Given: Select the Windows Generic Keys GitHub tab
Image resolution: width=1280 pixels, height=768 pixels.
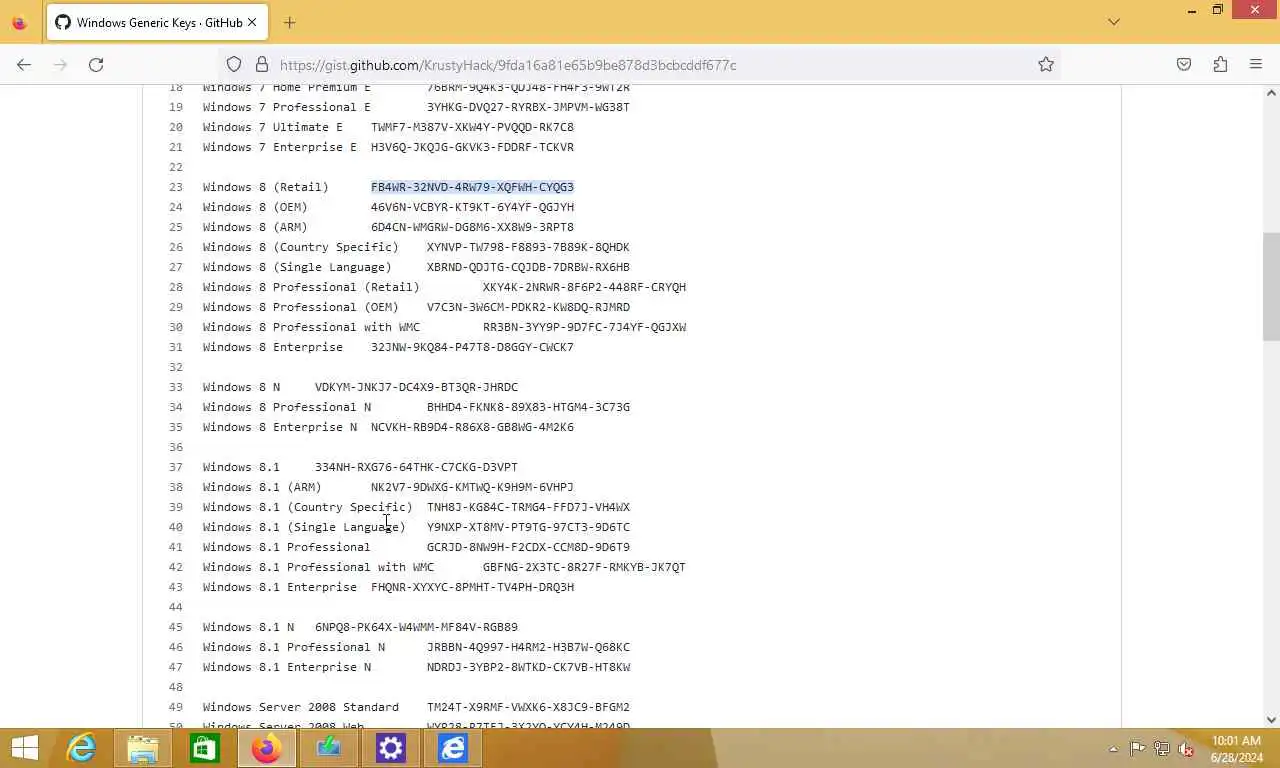Looking at the screenshot, I should point(158,22).
